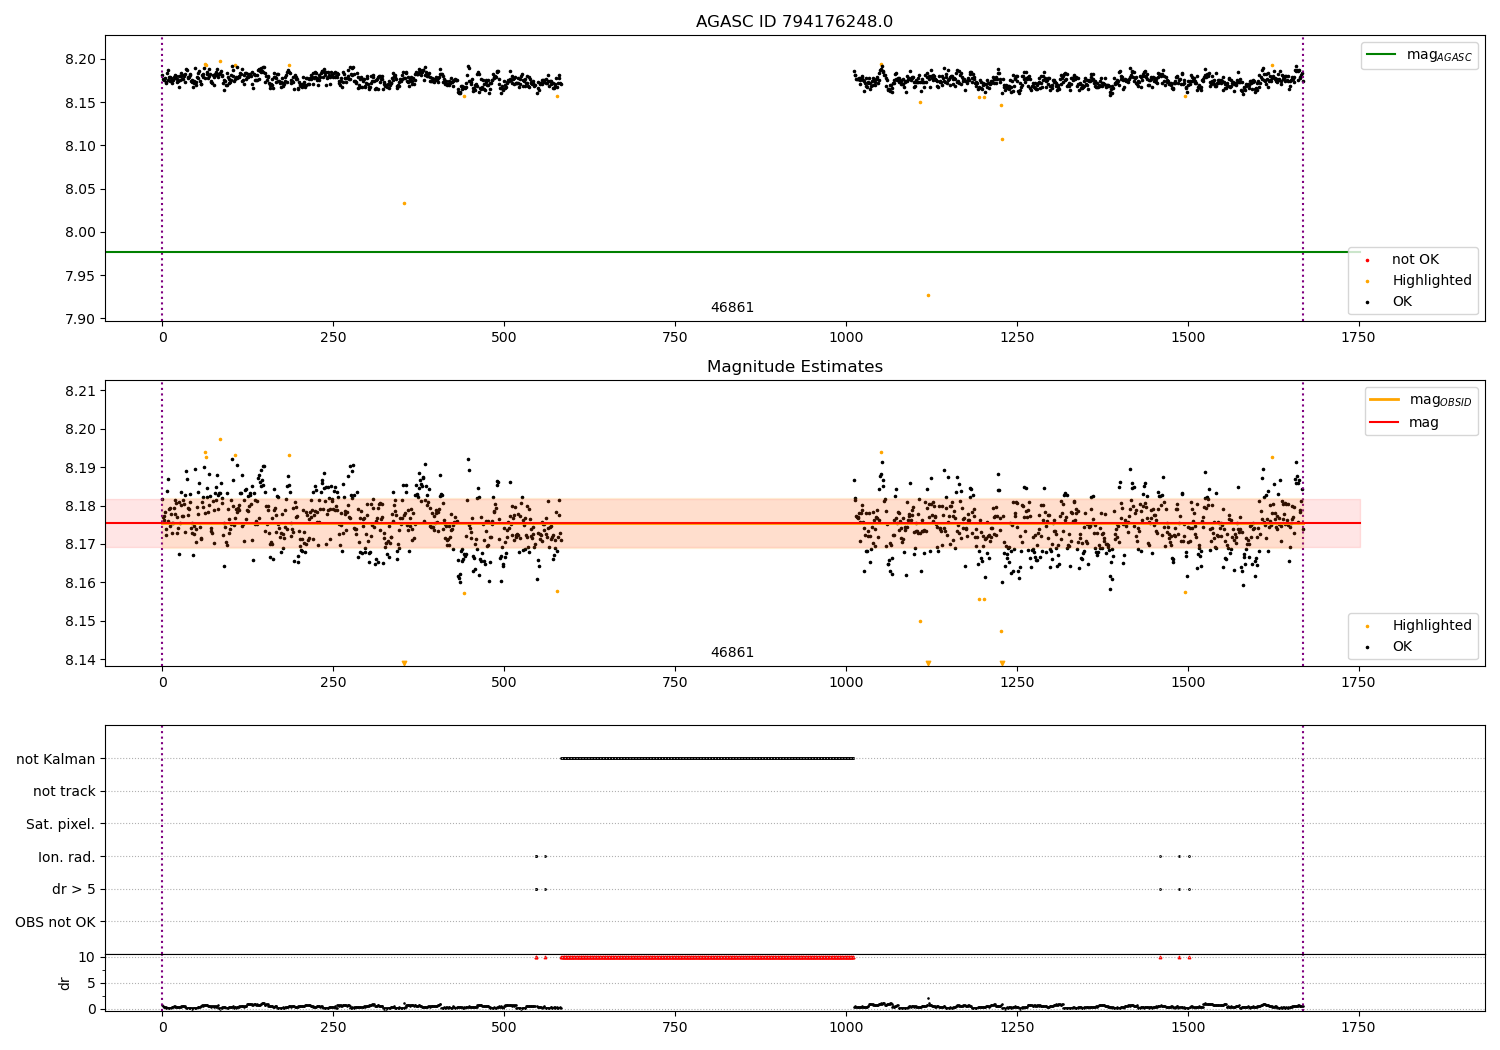Click the 8.16 y-tick label in middle plot
The width and height of the screenshot is (1500, 1050).
[80, 583]
